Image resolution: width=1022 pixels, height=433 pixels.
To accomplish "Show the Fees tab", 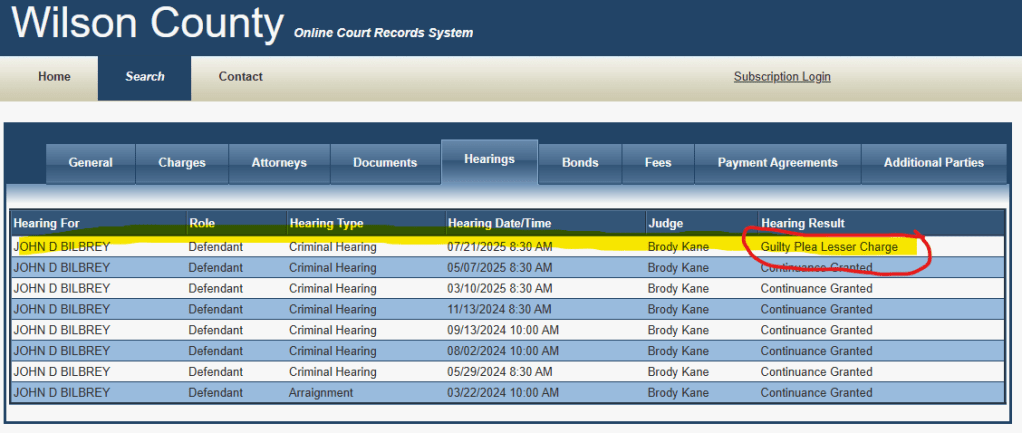I will (x=658, y=163).
